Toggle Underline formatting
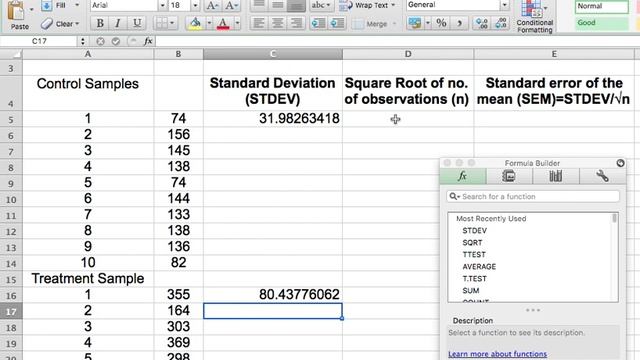 pos(137,23)
